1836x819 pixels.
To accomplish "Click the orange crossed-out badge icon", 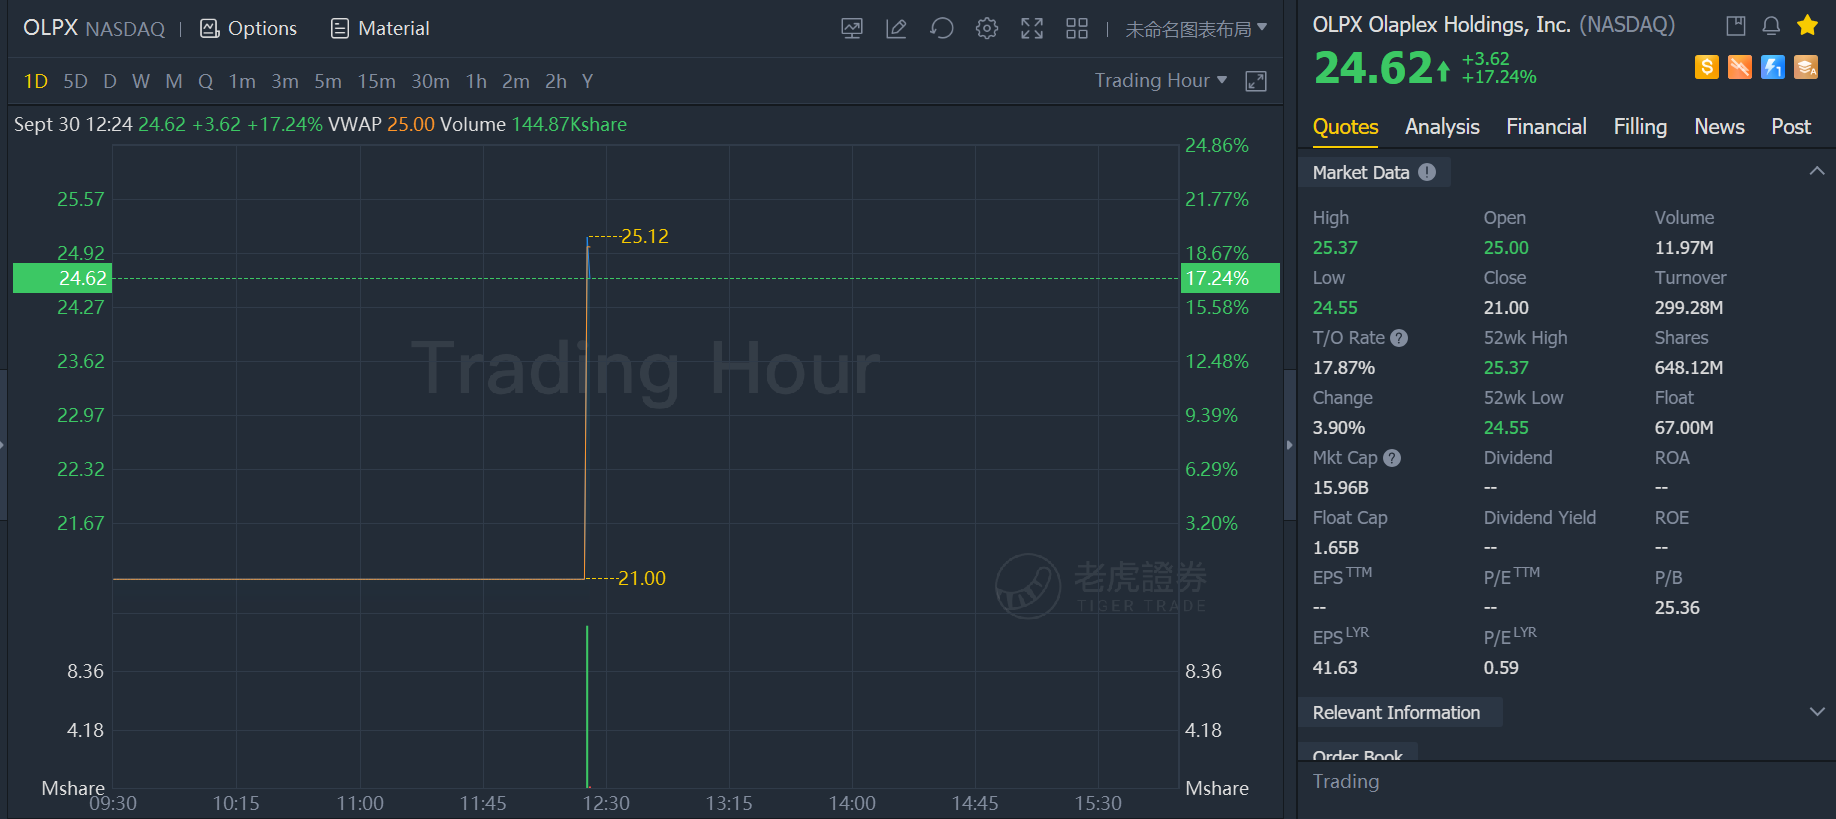I will coord(1740,67).
